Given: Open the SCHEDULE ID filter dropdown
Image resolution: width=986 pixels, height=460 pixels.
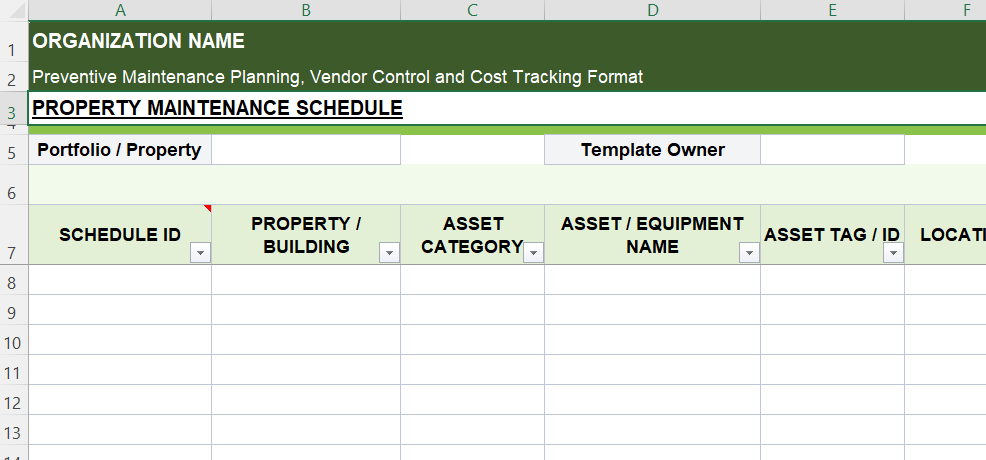Looking at the screenshot, I should 200,254.
